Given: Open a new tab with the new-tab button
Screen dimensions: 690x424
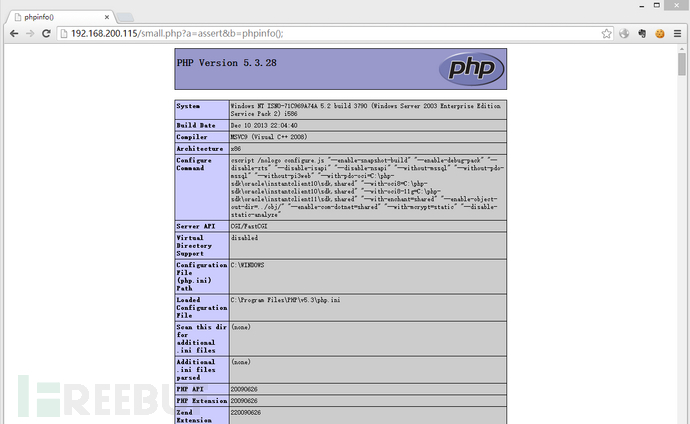Looking at the screenshot, I should [125, 17].
